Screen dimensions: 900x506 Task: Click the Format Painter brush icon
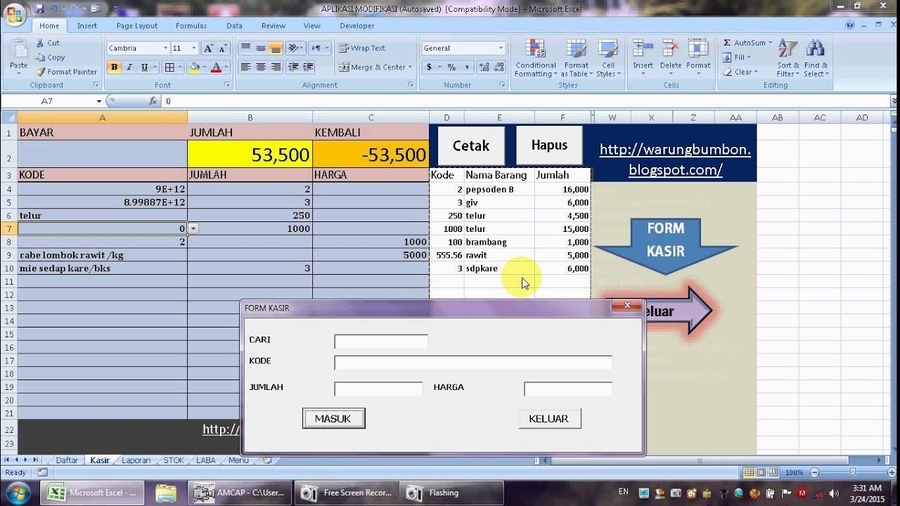[40, 72]
